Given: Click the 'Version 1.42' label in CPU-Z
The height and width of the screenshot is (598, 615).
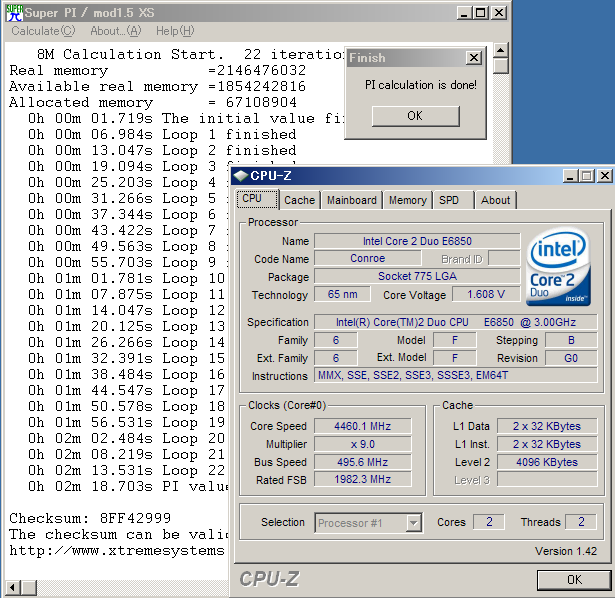Looking at the screenshot, I should click(x=566, y=551).
